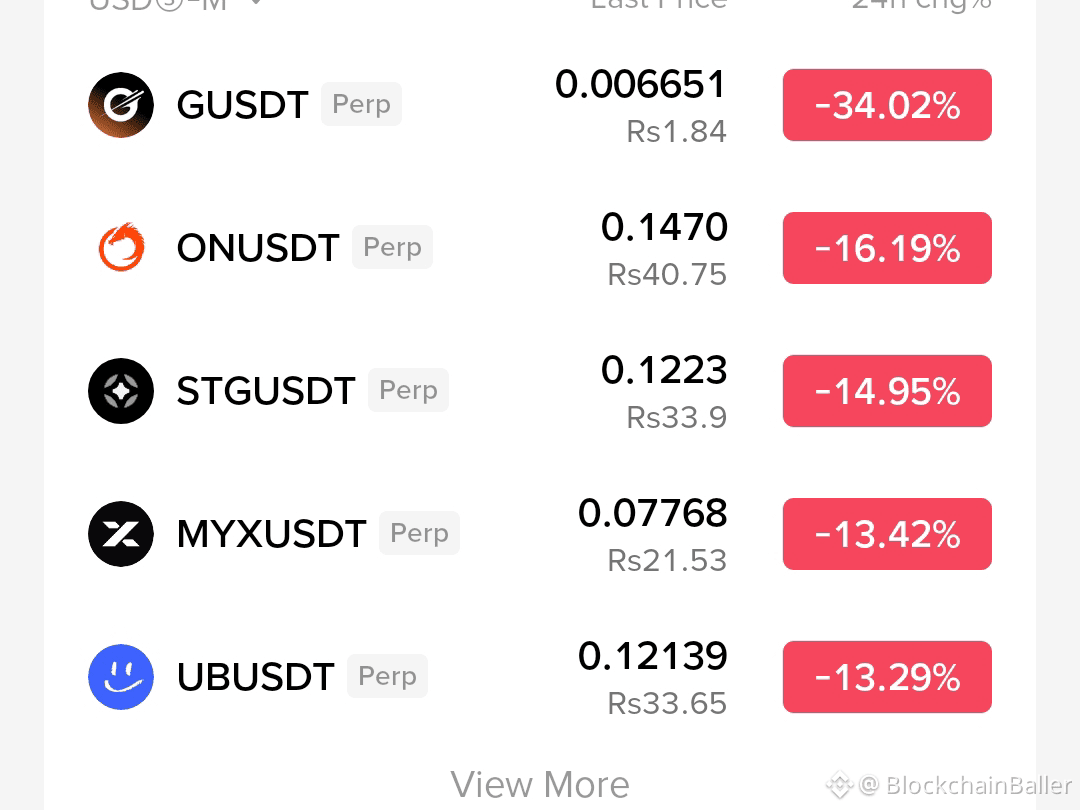The image size is (1080, 810).
Task: Tap the UBUSDT blue smiley logo
Action: pyautogui.click(x=121, y=676)
